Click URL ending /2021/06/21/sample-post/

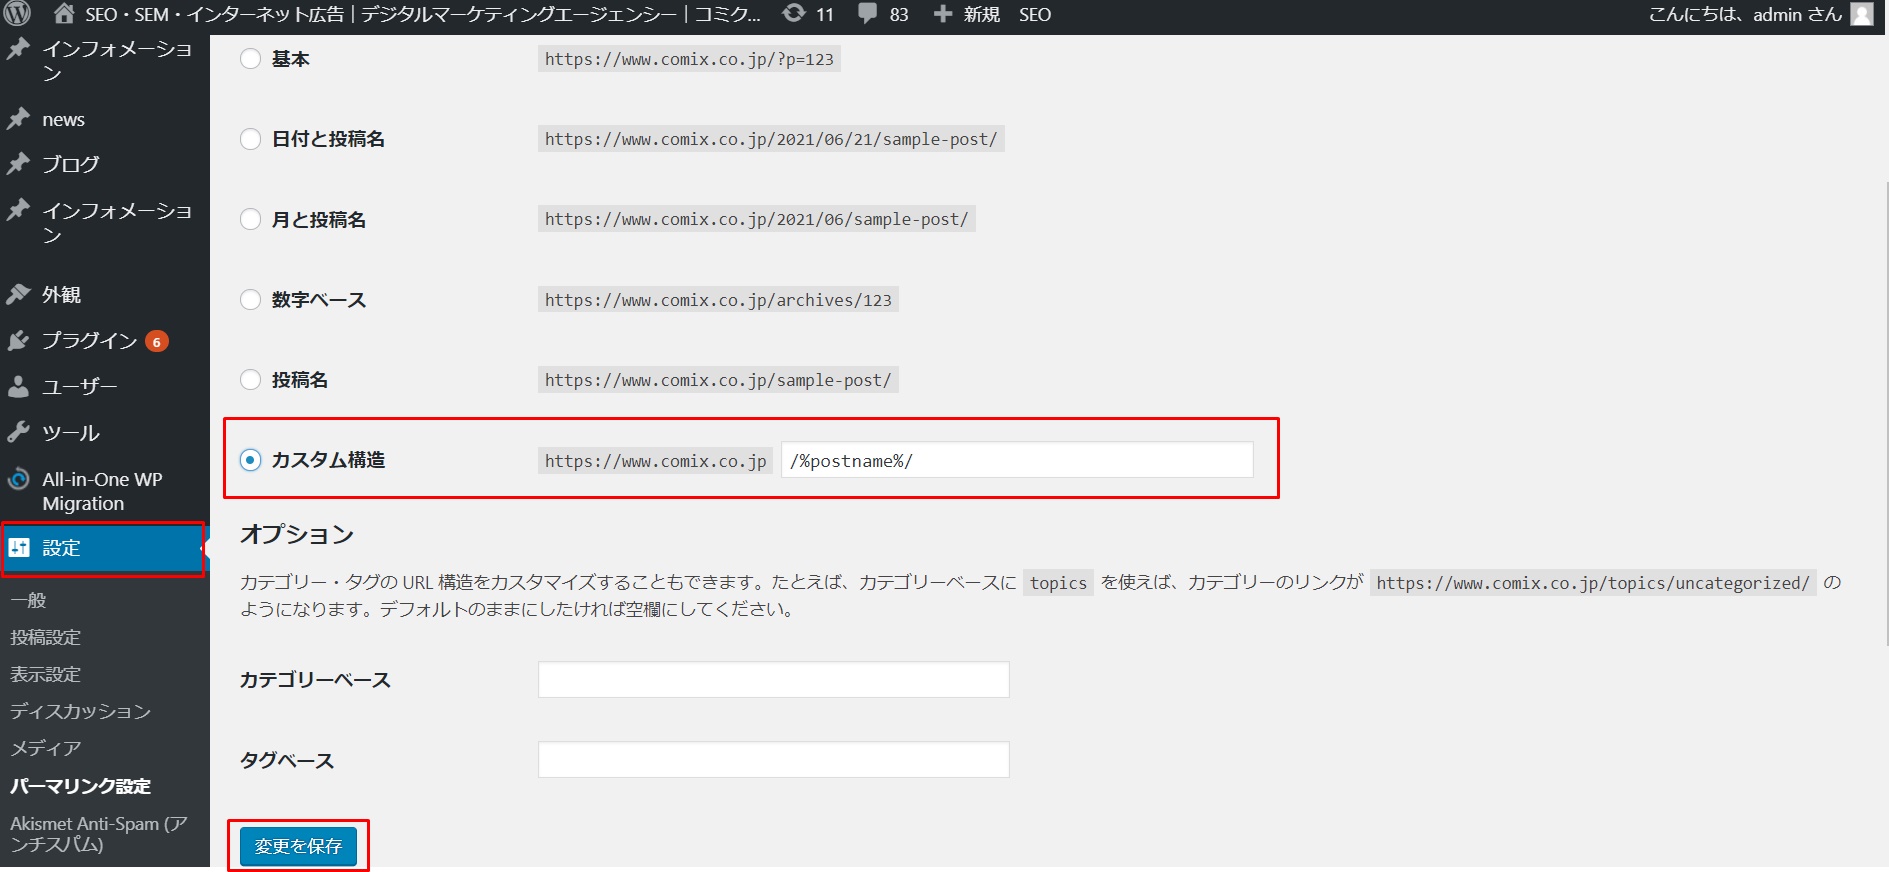click(771, 139)
